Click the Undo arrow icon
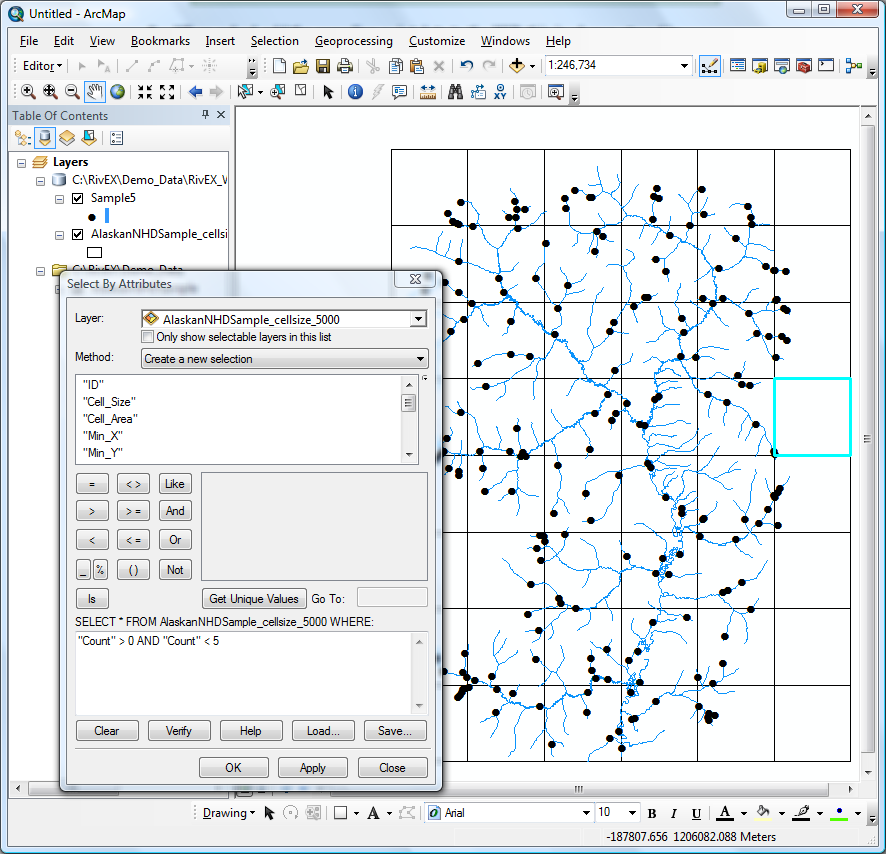This screenshot has height=854, width=886. point(466,66)
